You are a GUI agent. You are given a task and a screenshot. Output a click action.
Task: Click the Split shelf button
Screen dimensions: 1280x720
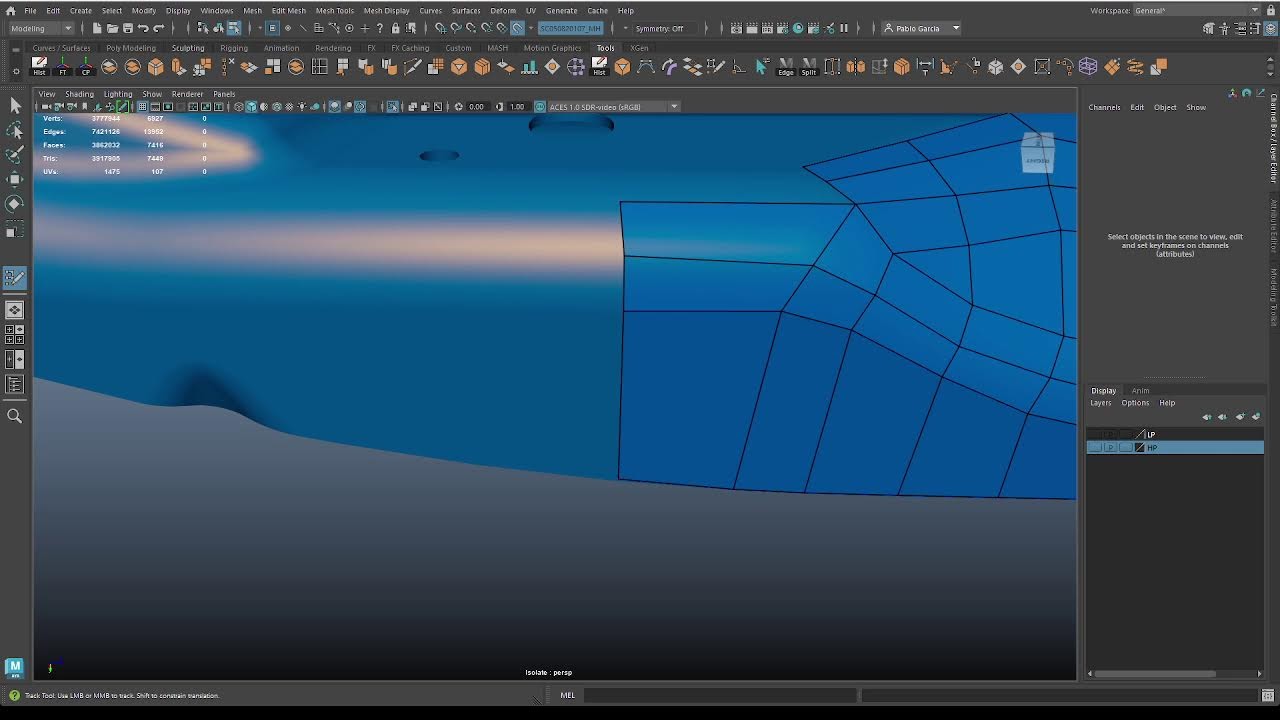pos(808,66)
